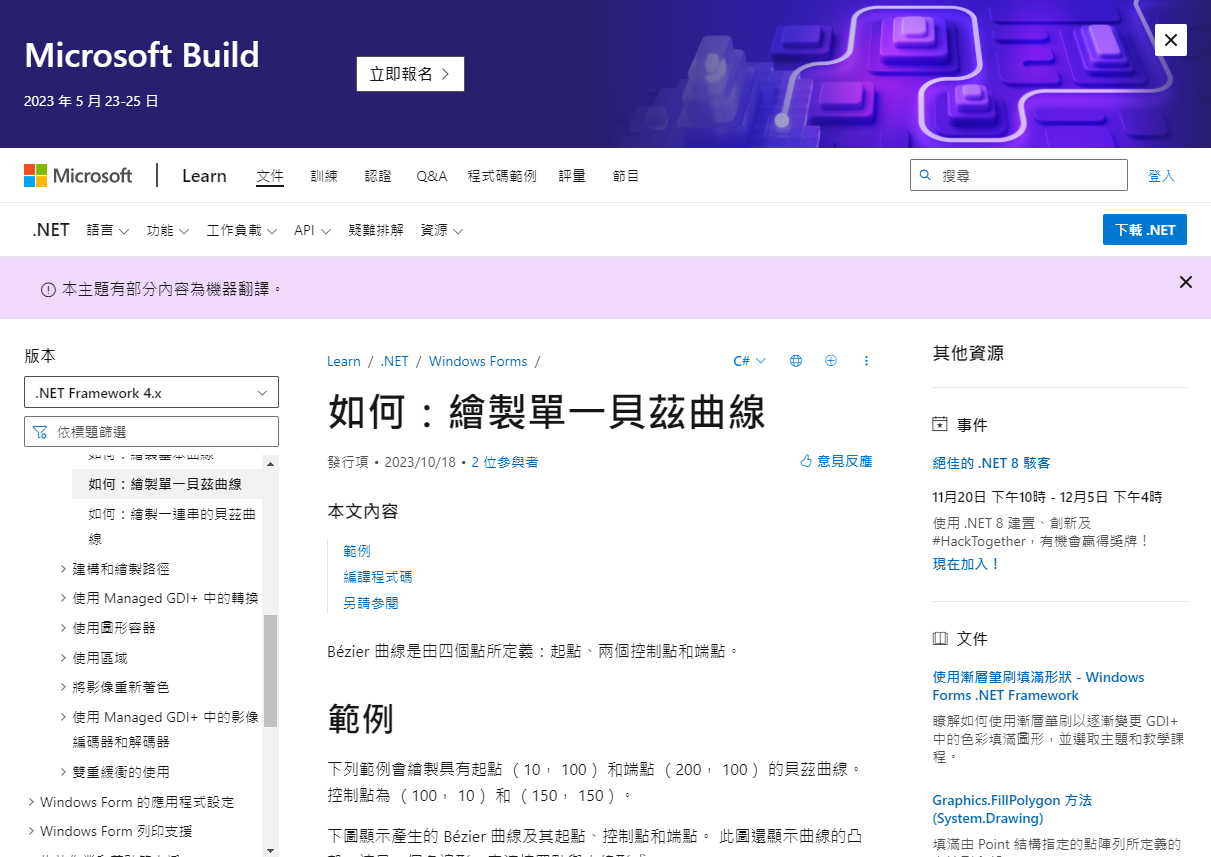Select 如何：繪製單一貝茲曲線 tree item

click(x=167, y=484)
